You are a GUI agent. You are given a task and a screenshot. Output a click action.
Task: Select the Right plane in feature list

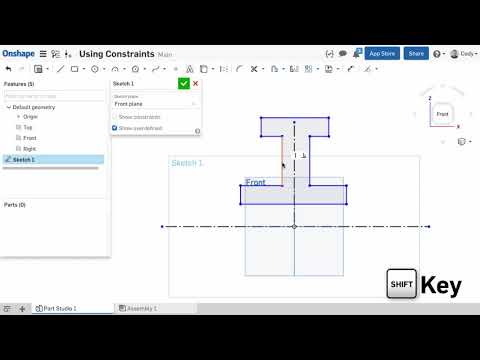pyautogui.click(x=30, y=149)
